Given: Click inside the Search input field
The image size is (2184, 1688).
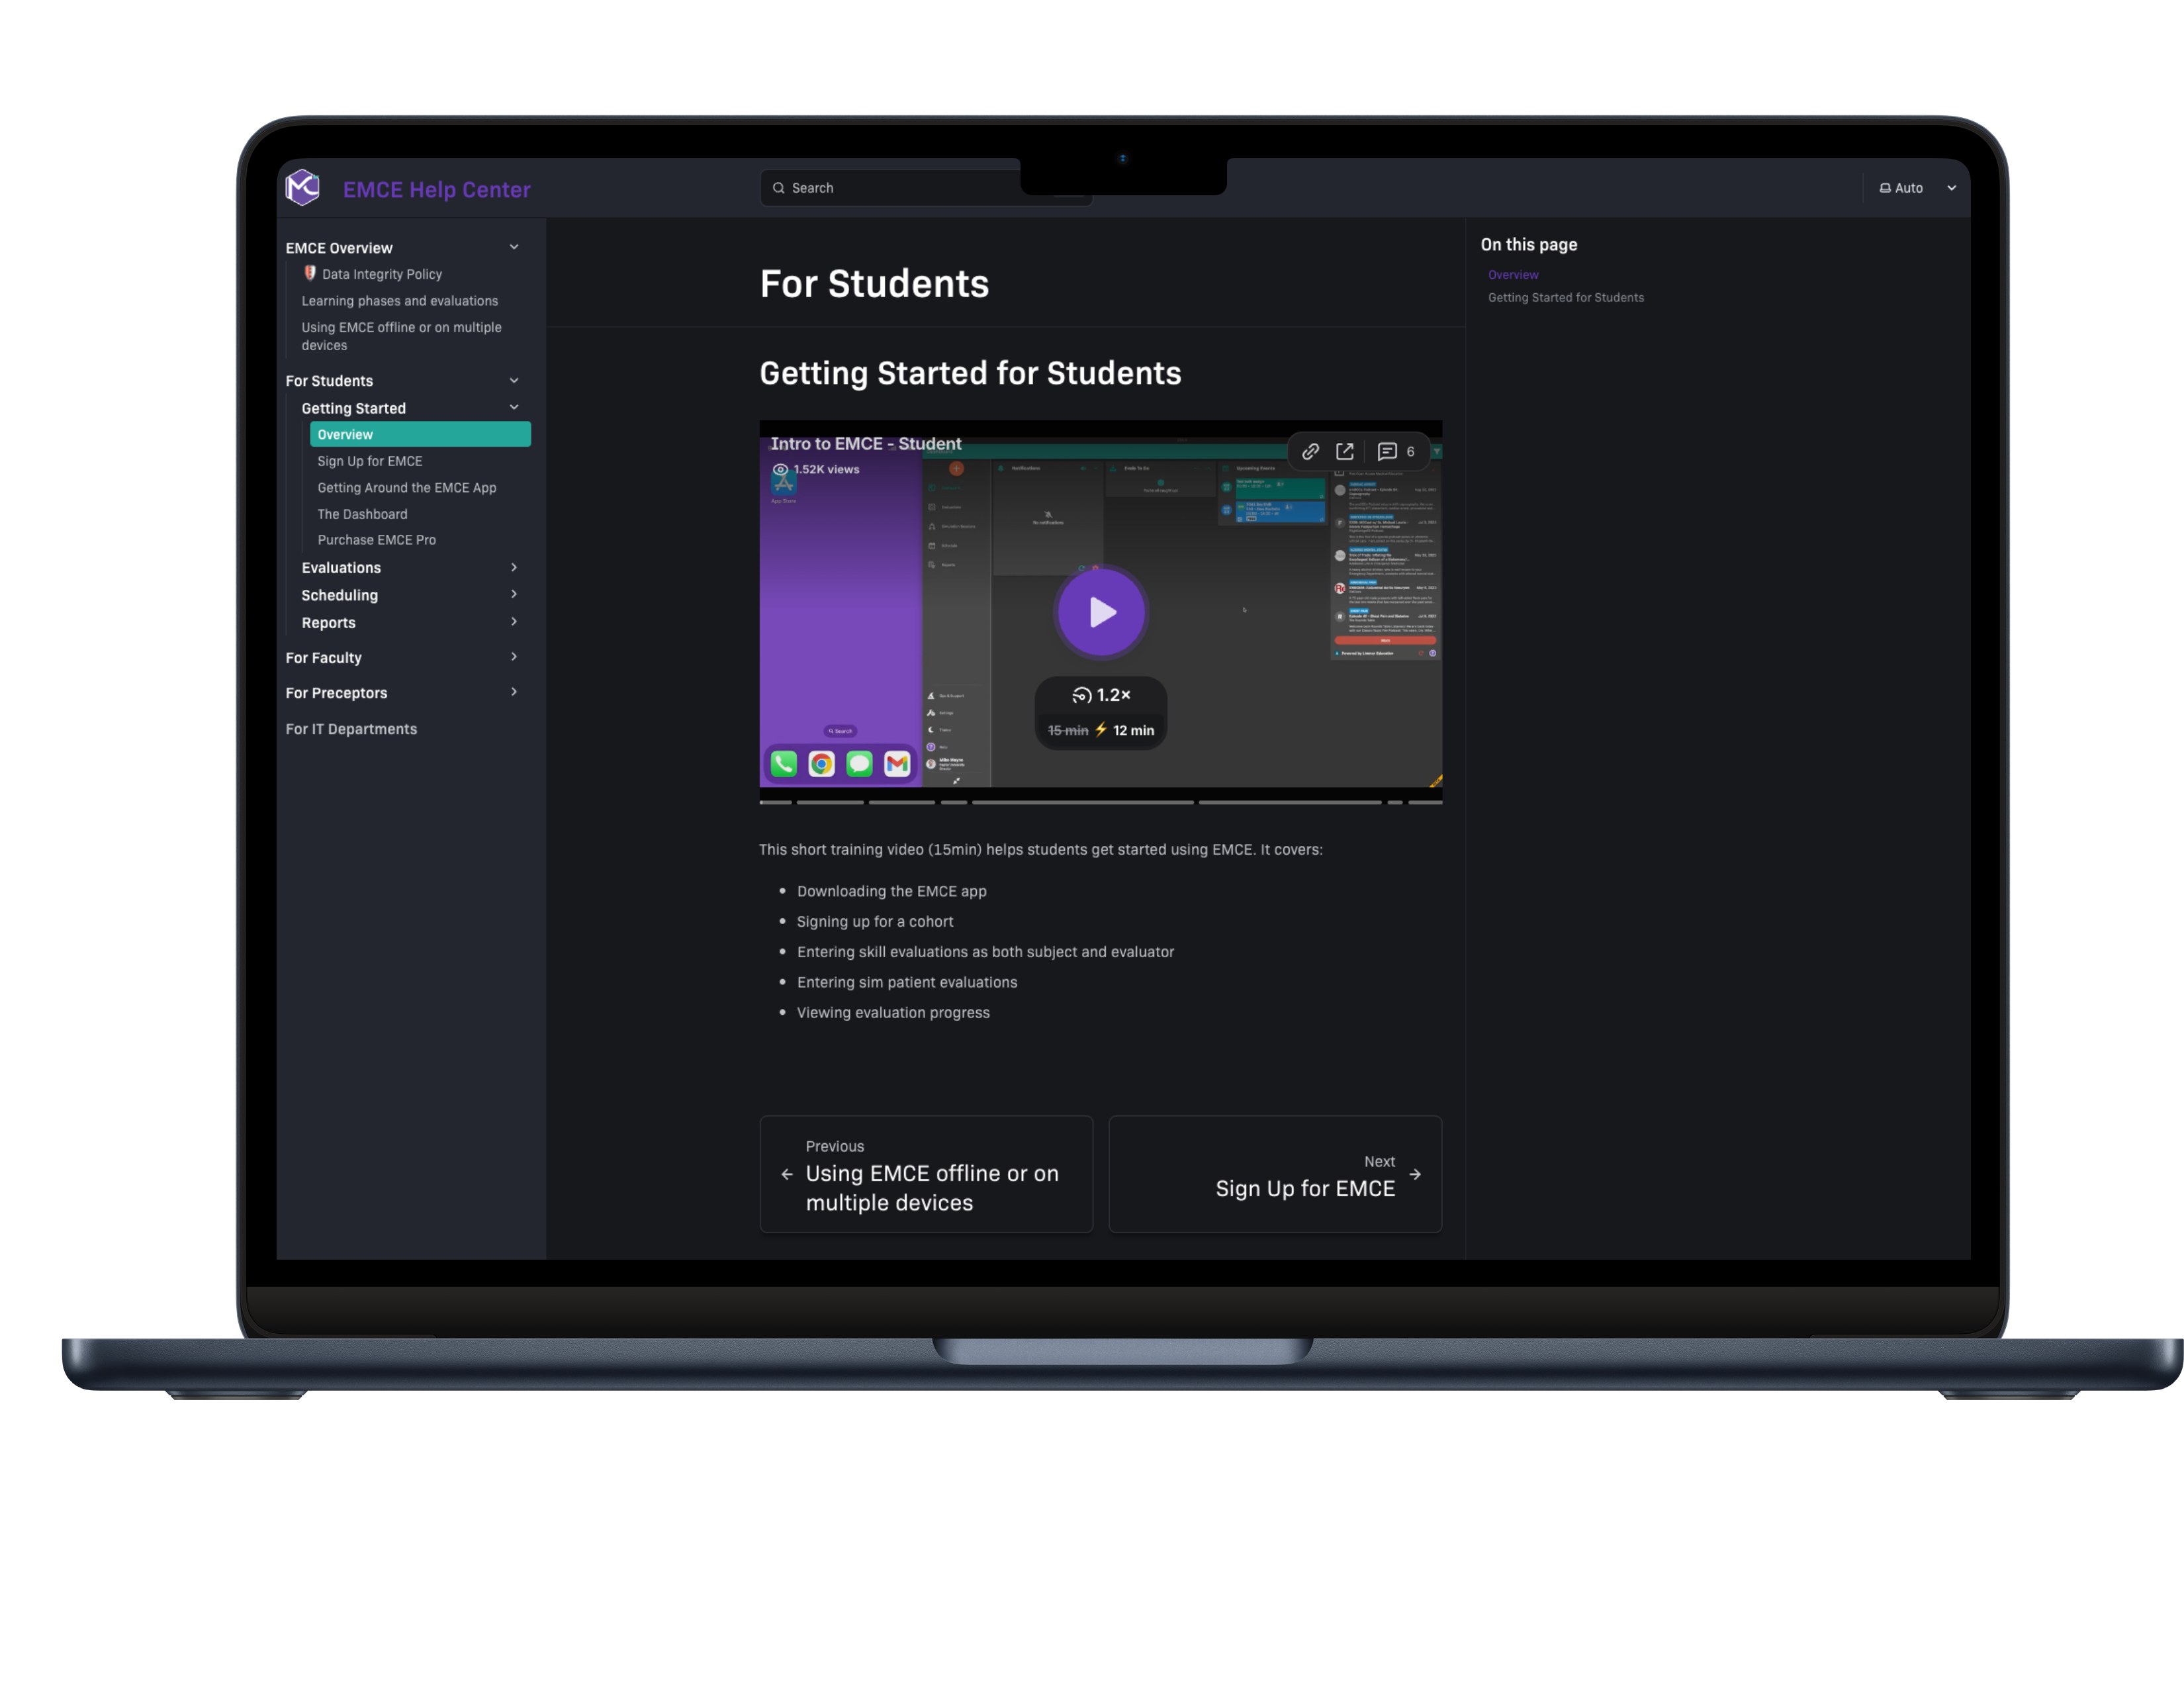Looking at the screenshot, I should click(x=900, y=187).
